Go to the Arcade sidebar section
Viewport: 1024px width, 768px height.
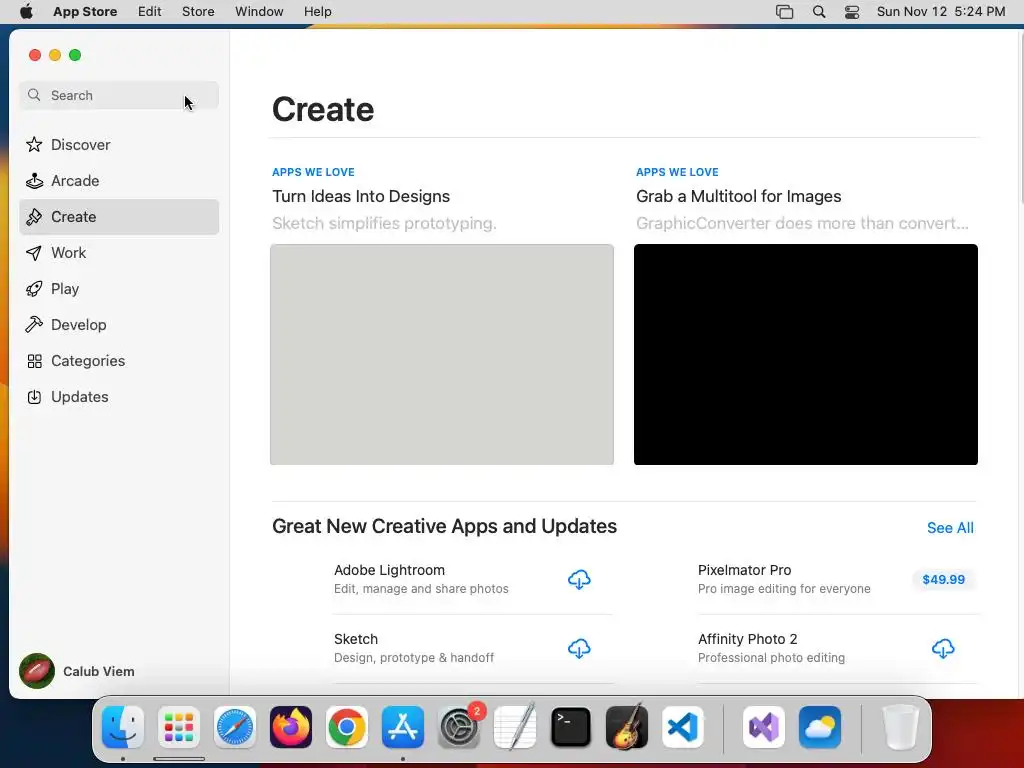coord(119,181)
